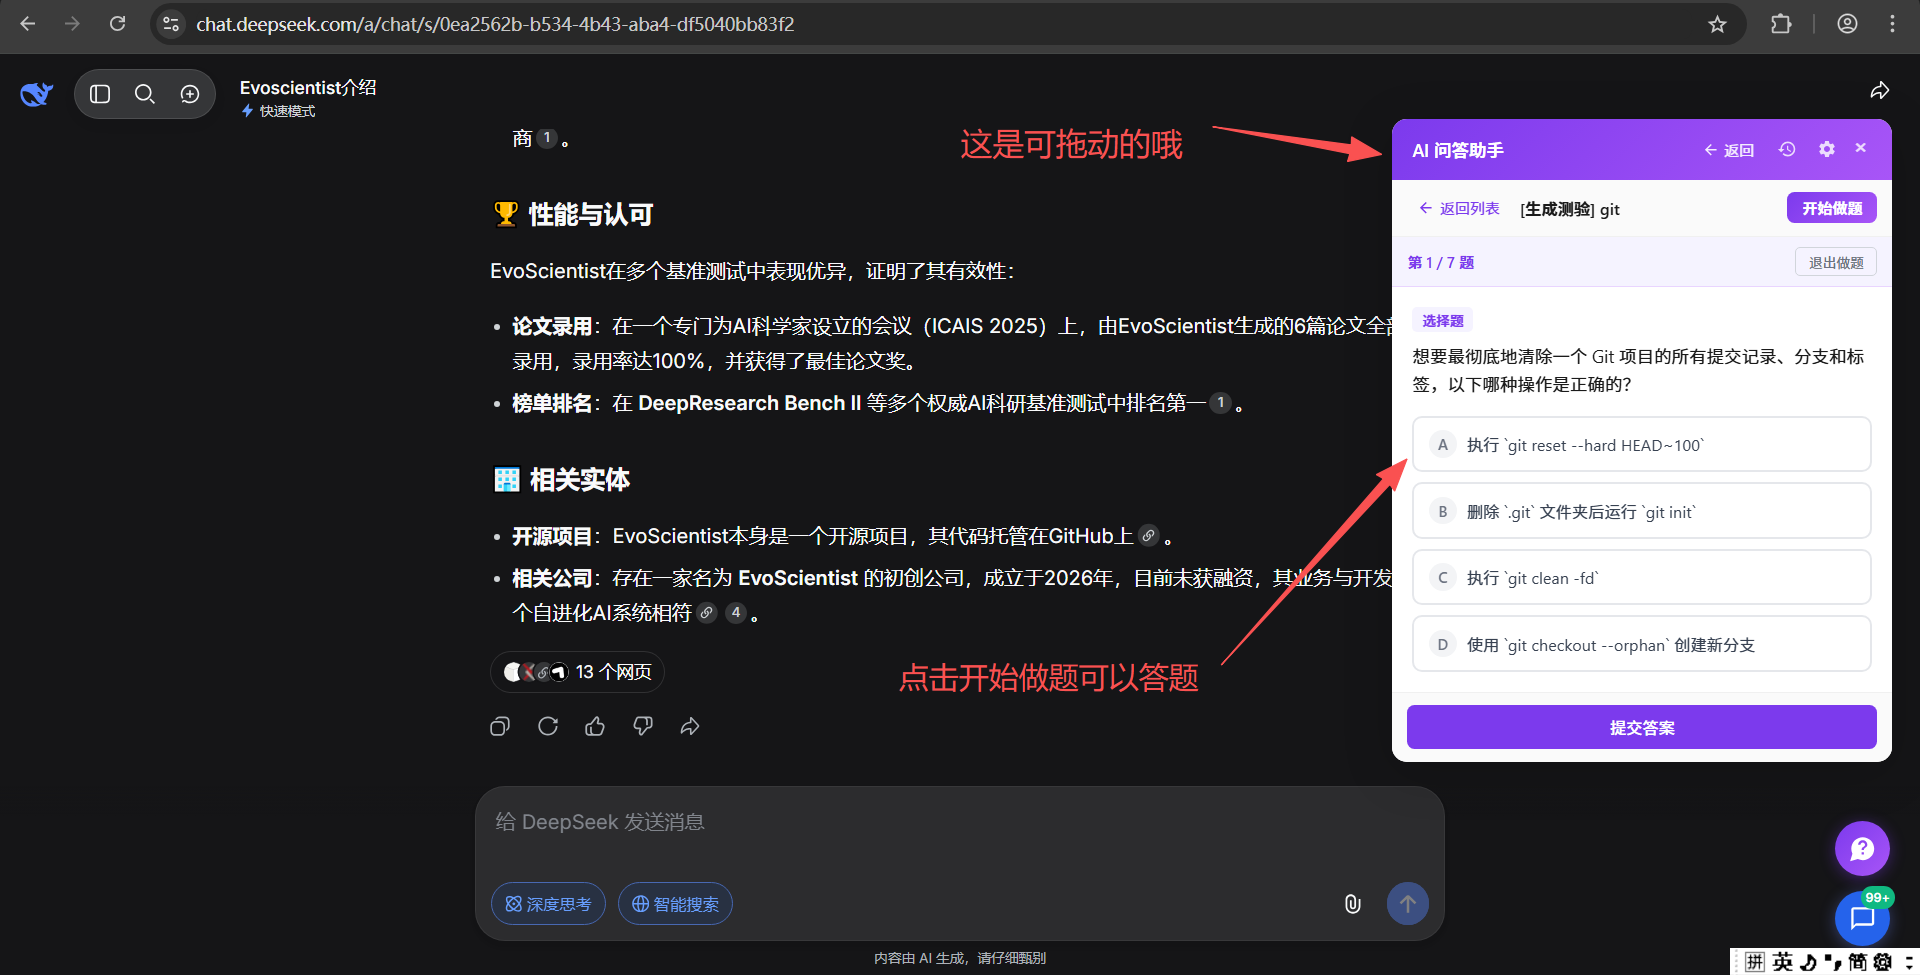This screenshot has width=1920, height=975.
Task: Click the thumbs down icon
Action: (x=643, y=726)
